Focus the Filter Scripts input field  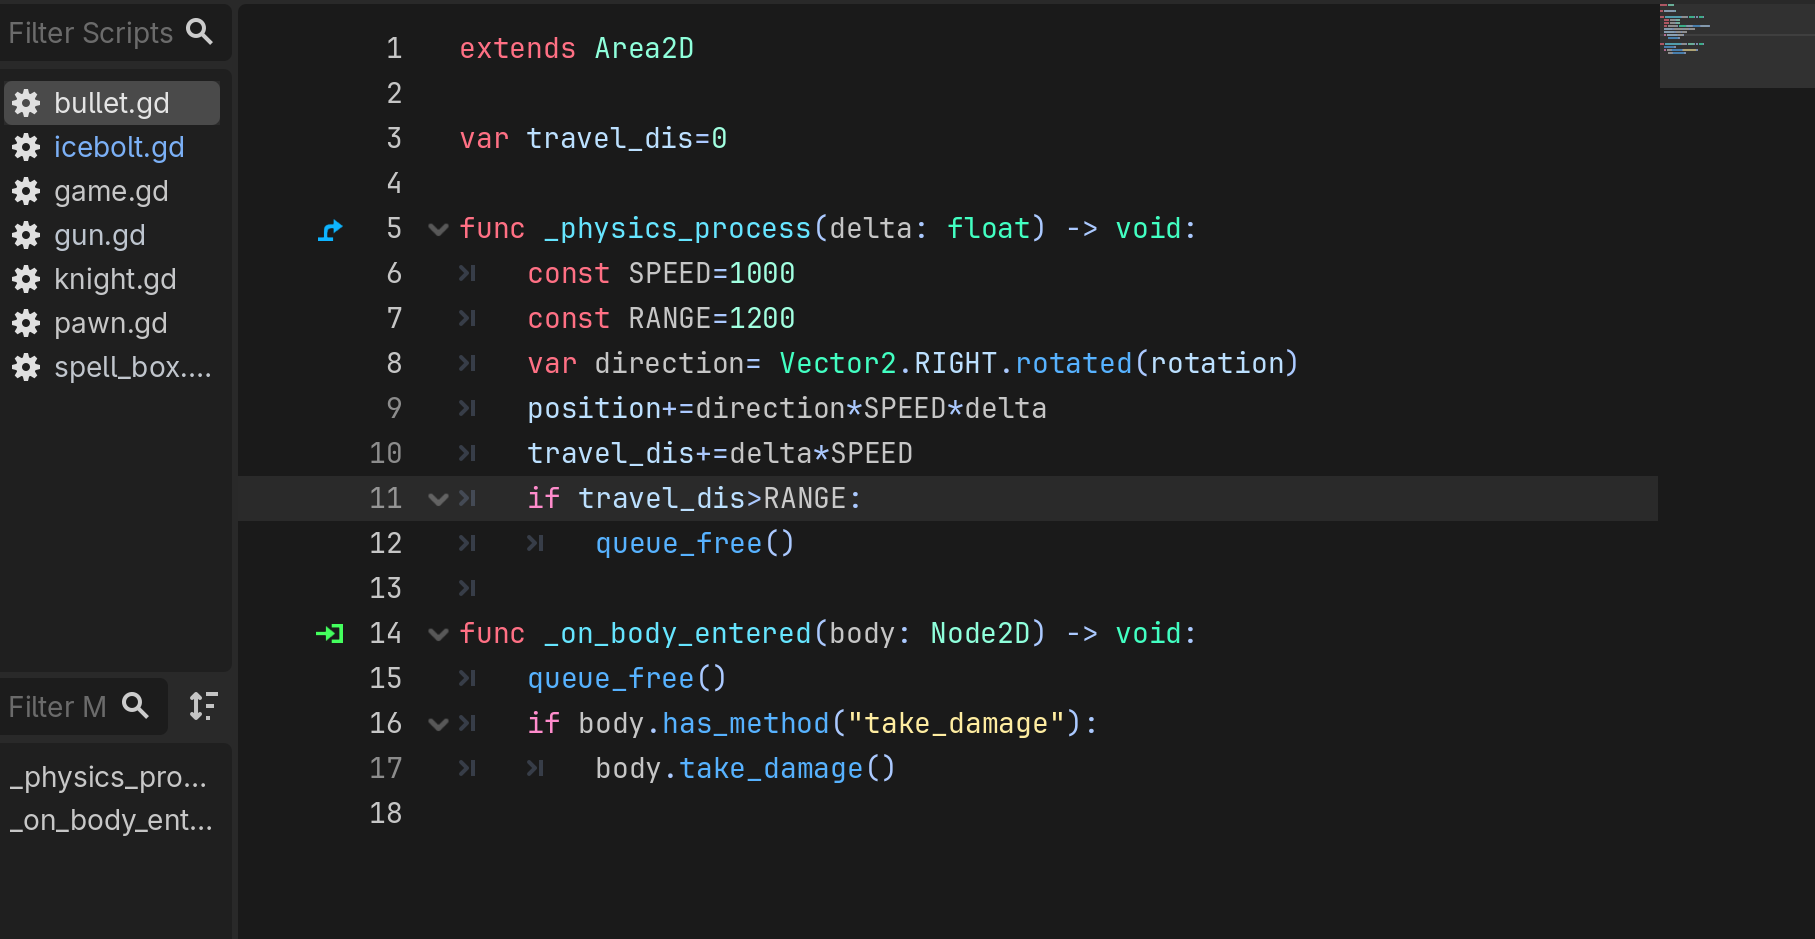tap(90, 33)
